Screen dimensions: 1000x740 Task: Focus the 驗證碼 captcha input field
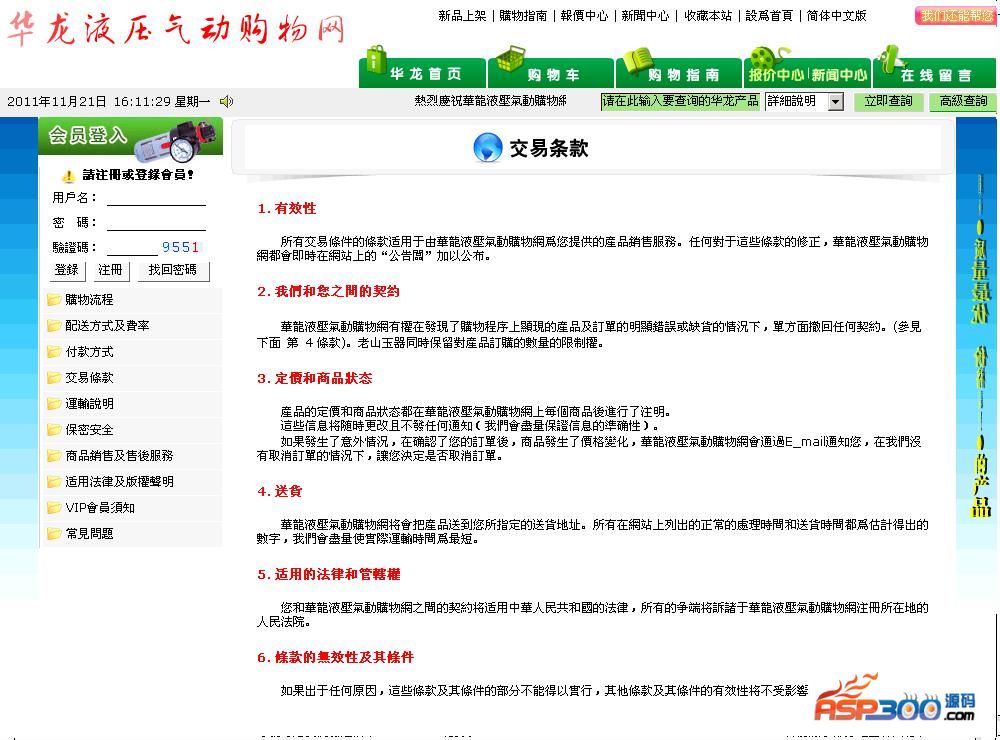pyautogui.click(x=132, y=248)
